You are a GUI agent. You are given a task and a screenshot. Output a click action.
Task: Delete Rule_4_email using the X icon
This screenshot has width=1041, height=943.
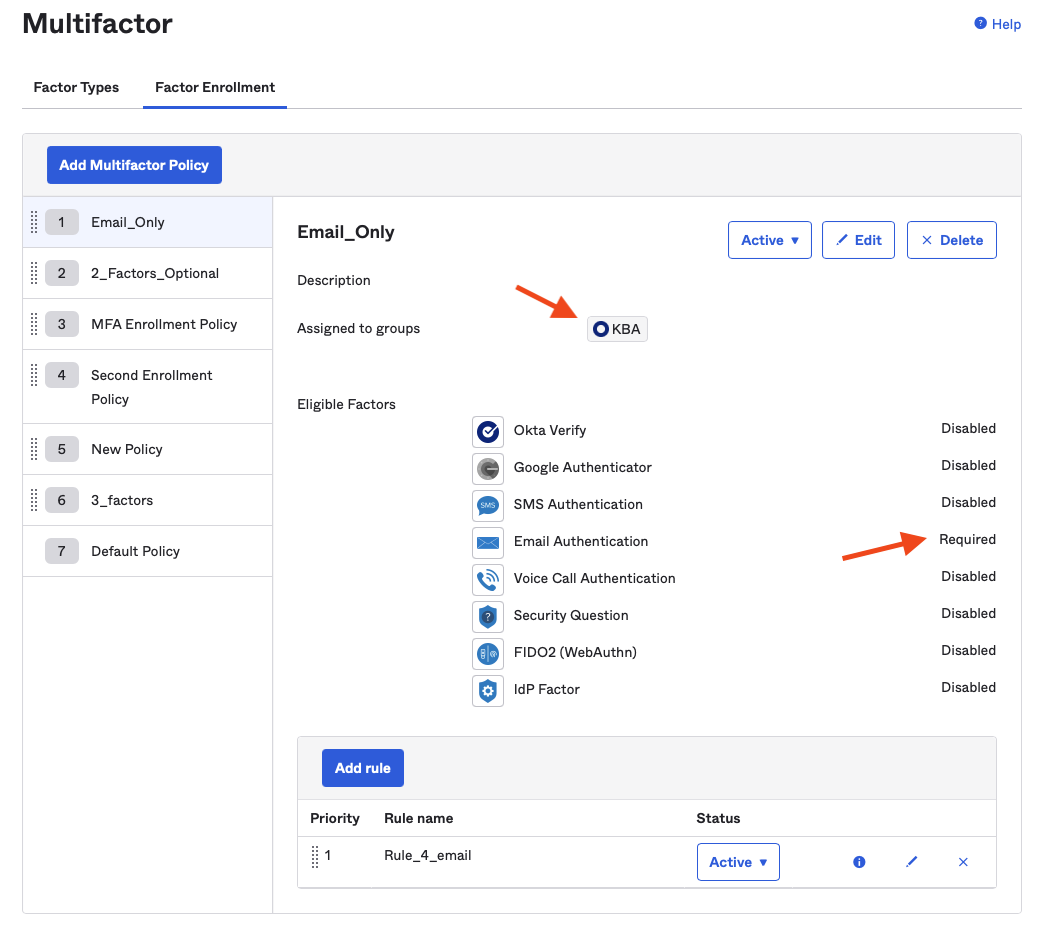click(963, 862)
